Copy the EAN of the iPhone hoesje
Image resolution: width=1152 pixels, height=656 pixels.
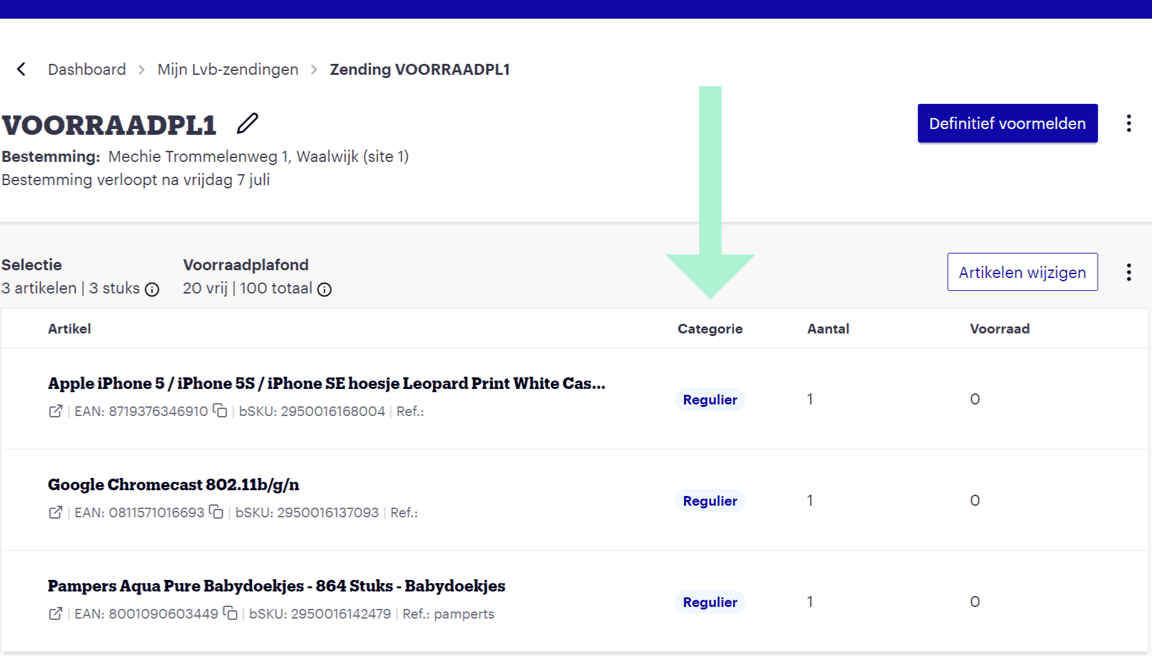tap(220, 411)
